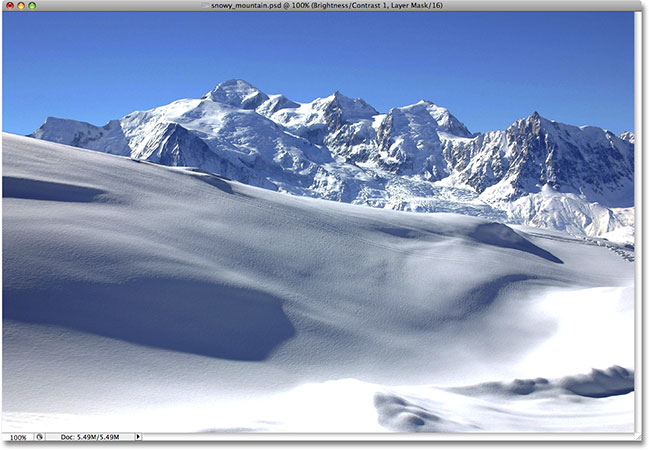The width and height of the screenshot is (649, 450).
Task: Click the mountain photo canvas
Action: pyautogui.click(x=318, y=222)
